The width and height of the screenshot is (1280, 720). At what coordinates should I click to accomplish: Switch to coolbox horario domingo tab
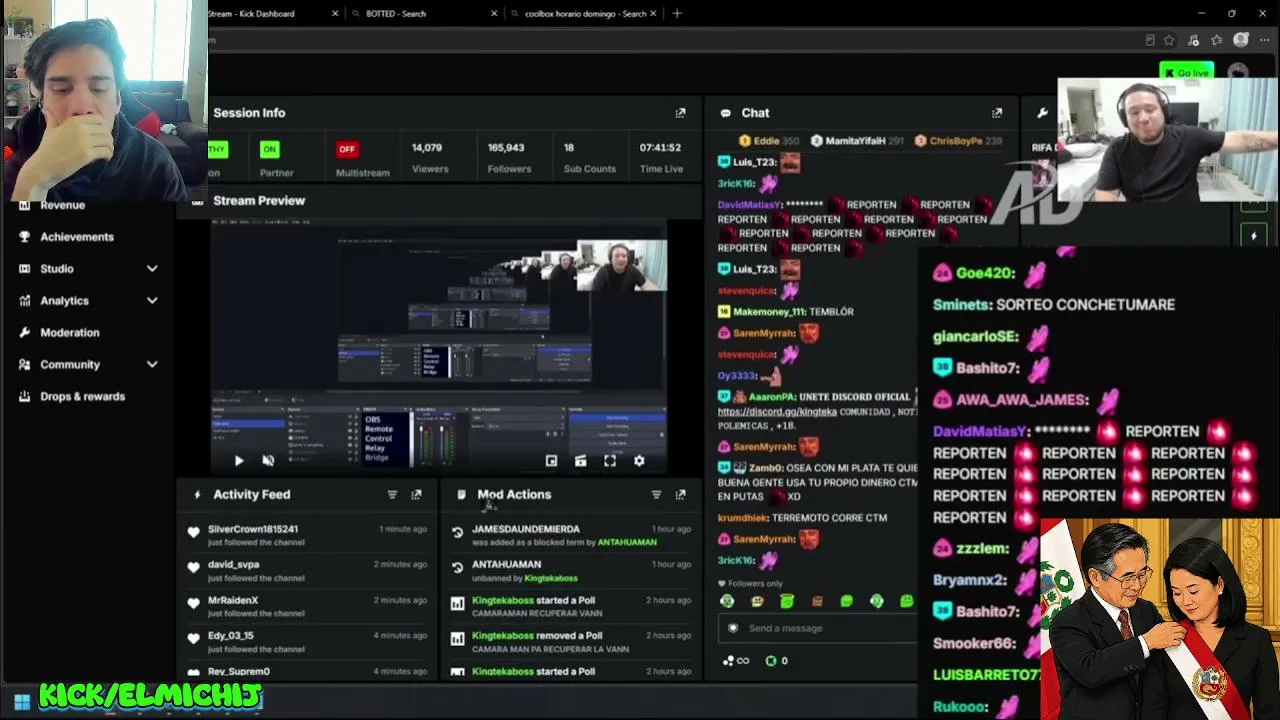pos(585,14)
